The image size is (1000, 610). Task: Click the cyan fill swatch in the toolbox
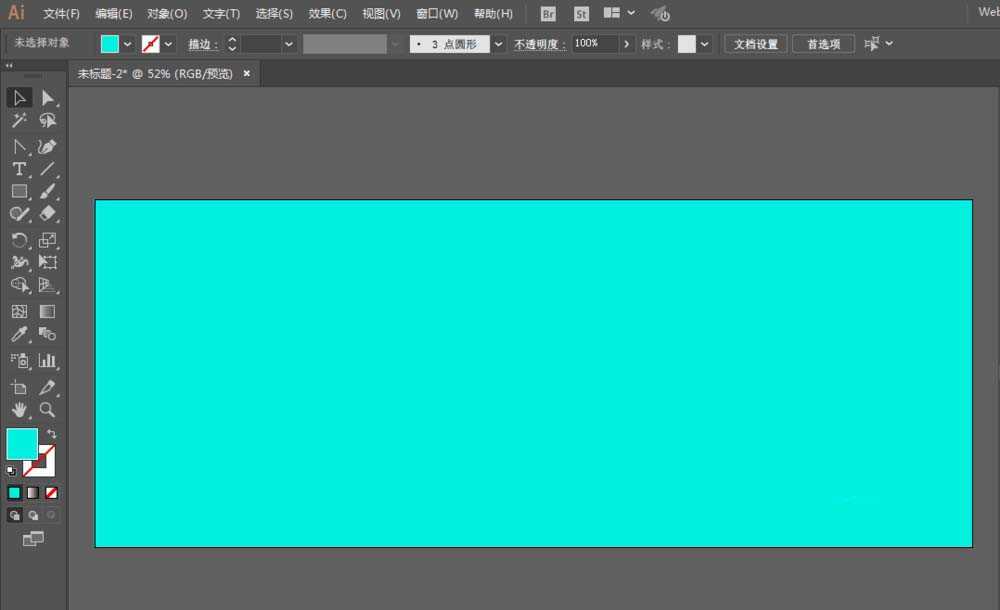21,443
